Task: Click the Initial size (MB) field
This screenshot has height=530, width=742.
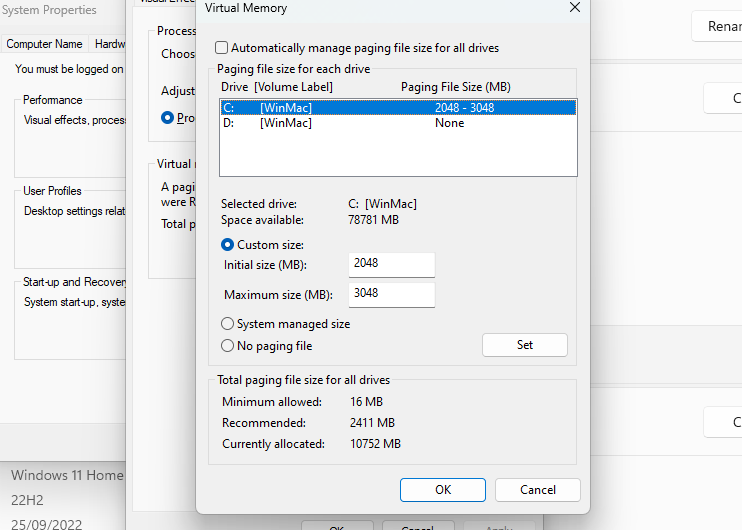Action: [391, 265]
